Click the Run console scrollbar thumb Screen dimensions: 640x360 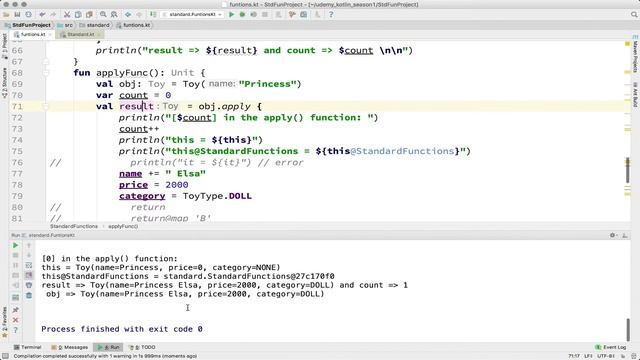tap(628, 329)
